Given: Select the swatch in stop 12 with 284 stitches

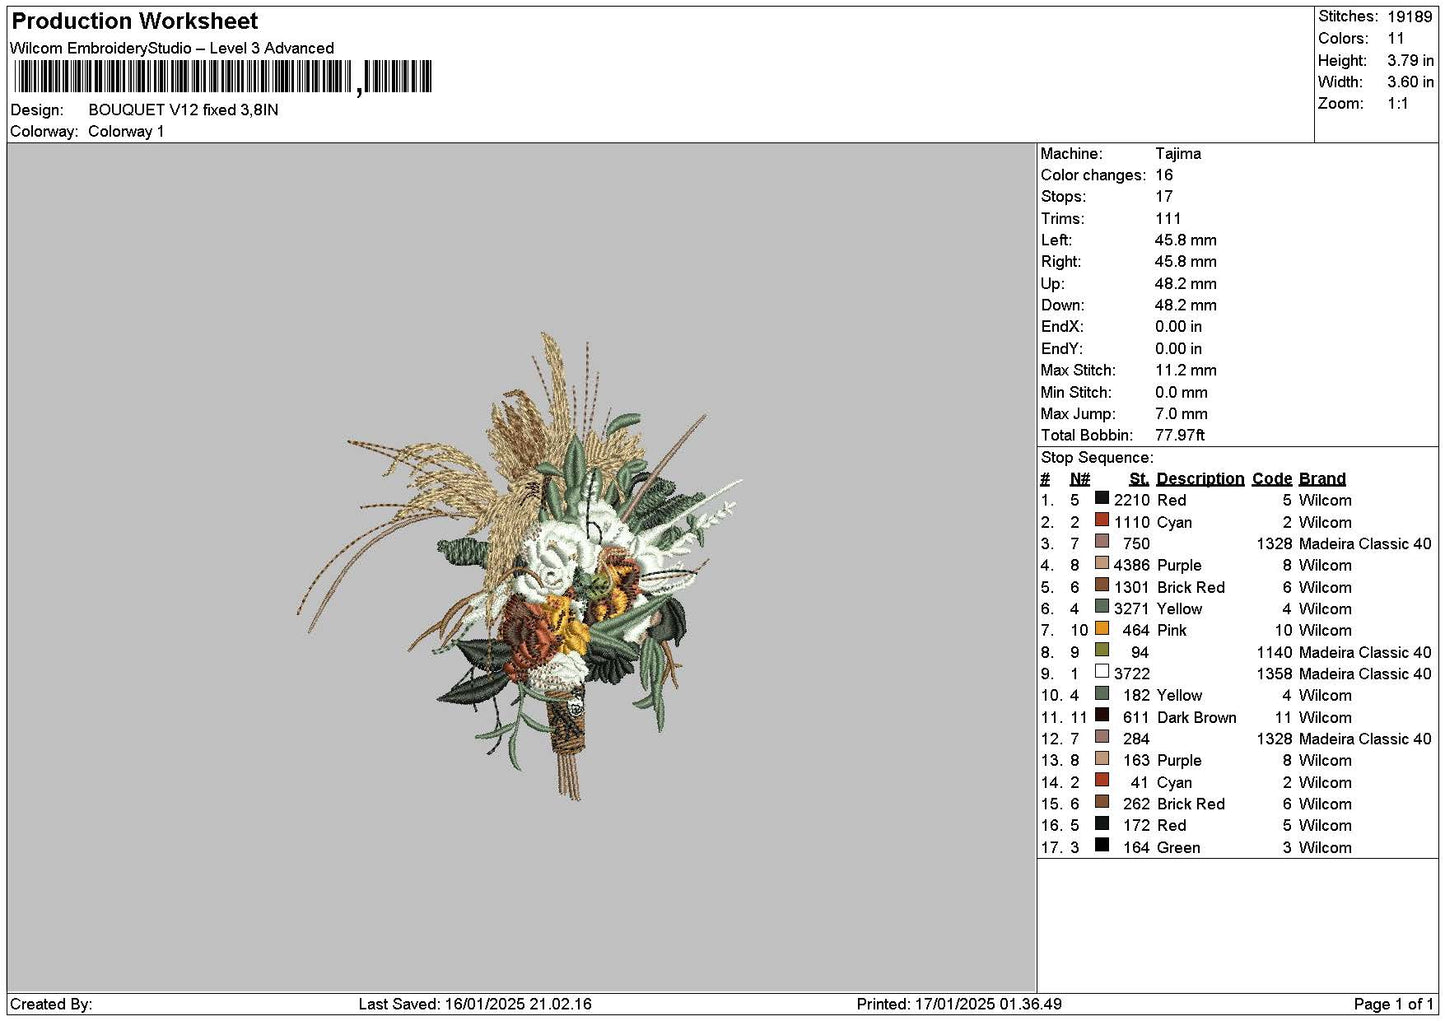Looking at the screenshot, I should point(1102,737).
